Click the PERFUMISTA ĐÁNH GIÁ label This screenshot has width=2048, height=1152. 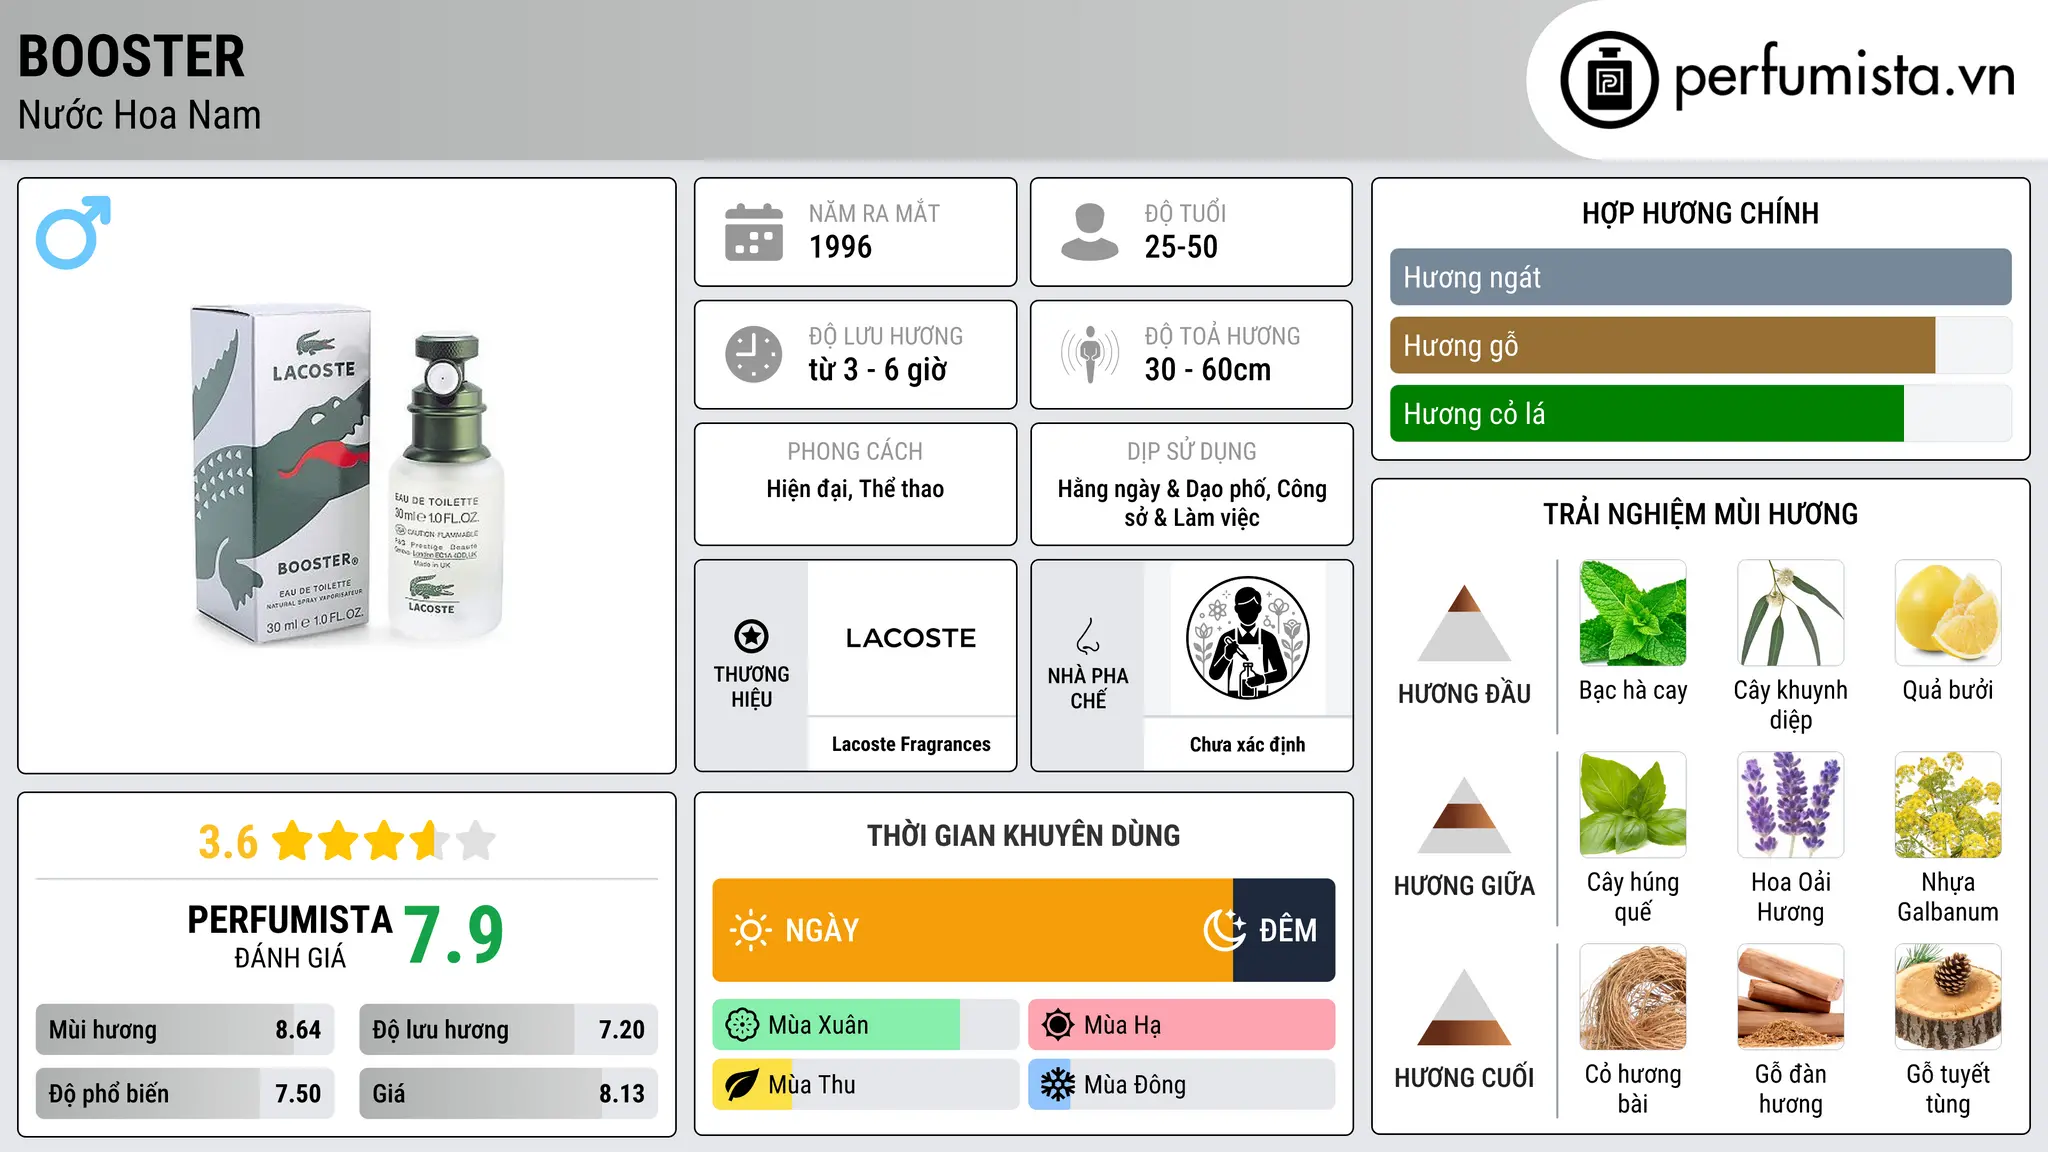(290, 936)
